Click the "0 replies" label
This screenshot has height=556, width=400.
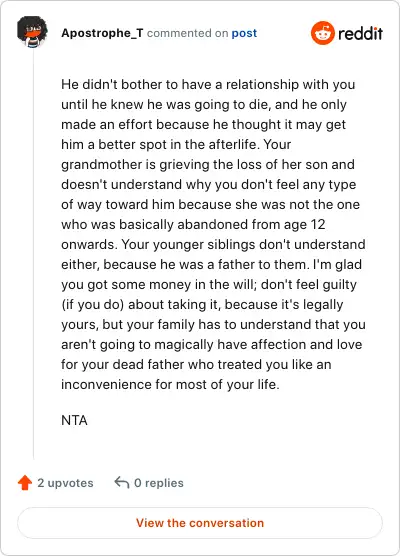point(159,483)
